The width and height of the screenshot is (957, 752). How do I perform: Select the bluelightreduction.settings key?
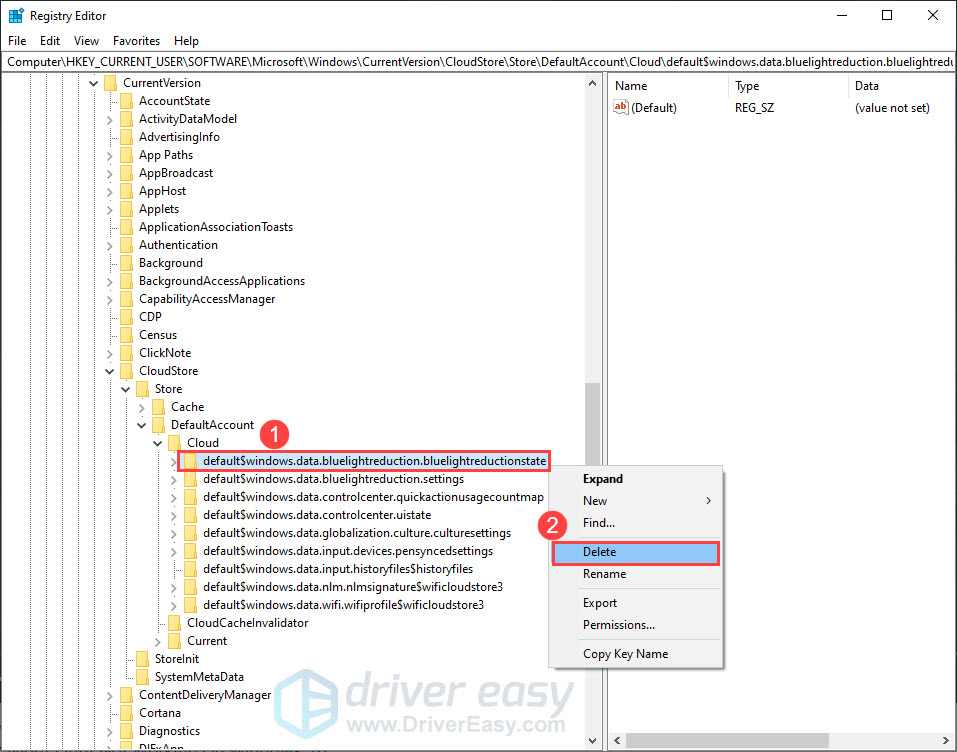pyautogui.click(x=333, y=479)
